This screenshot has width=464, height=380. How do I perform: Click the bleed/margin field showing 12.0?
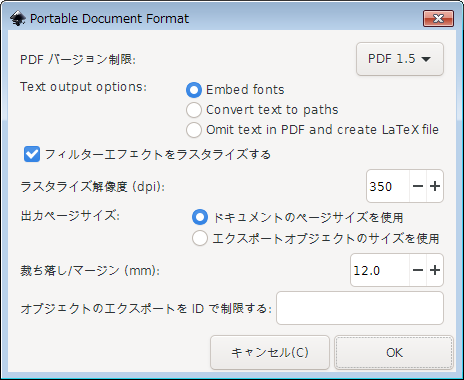point(380,270)
